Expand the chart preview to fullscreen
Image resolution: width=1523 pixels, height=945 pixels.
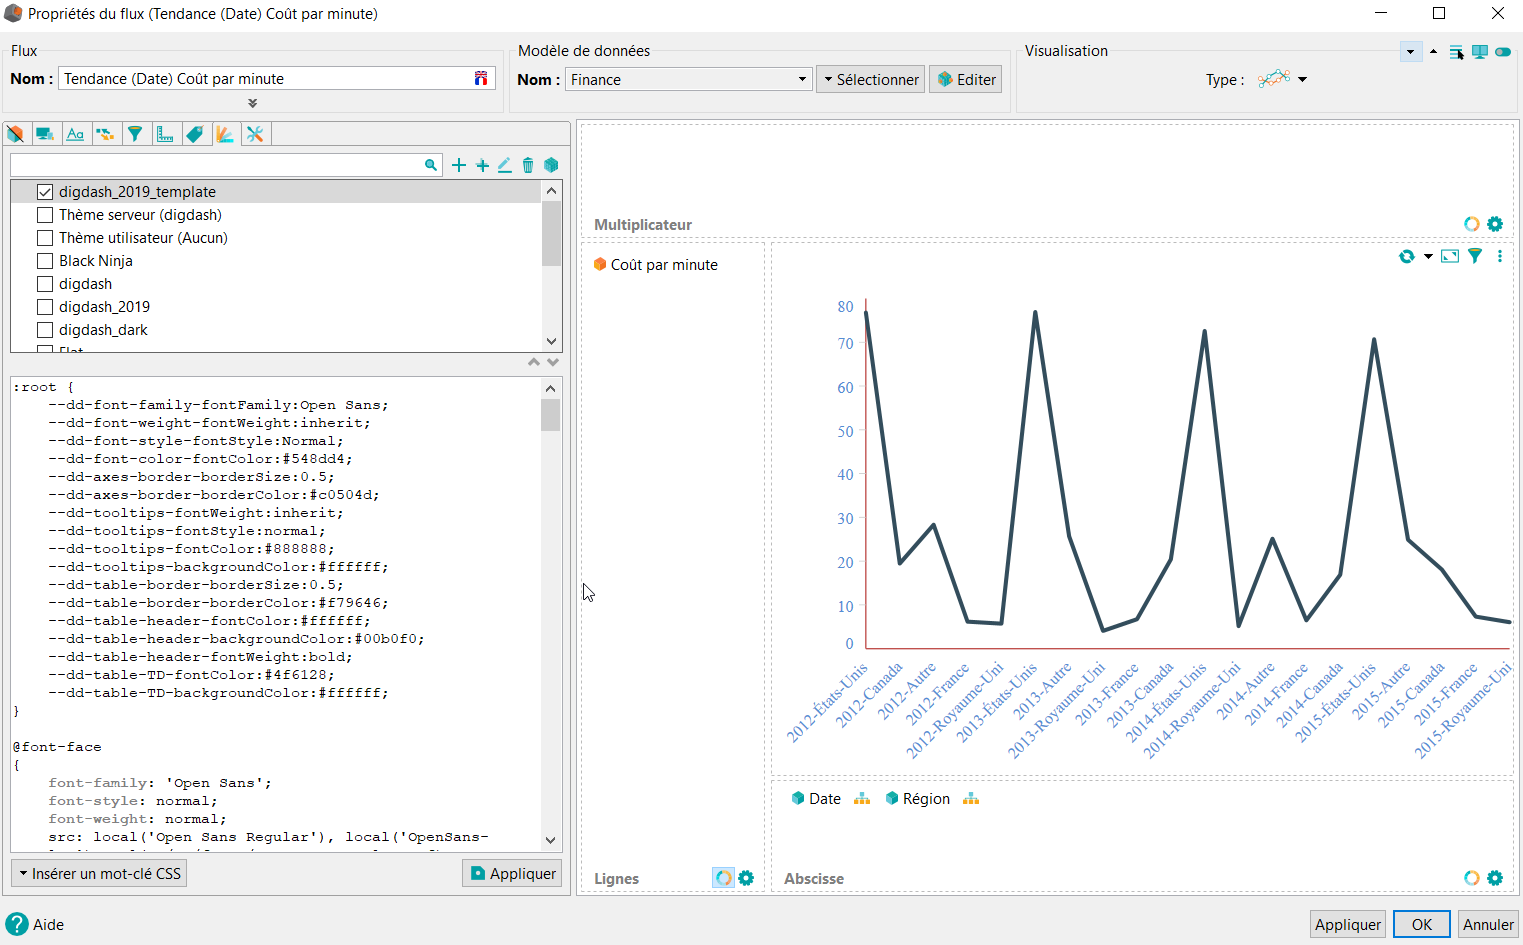click(x=1450, y=256)
